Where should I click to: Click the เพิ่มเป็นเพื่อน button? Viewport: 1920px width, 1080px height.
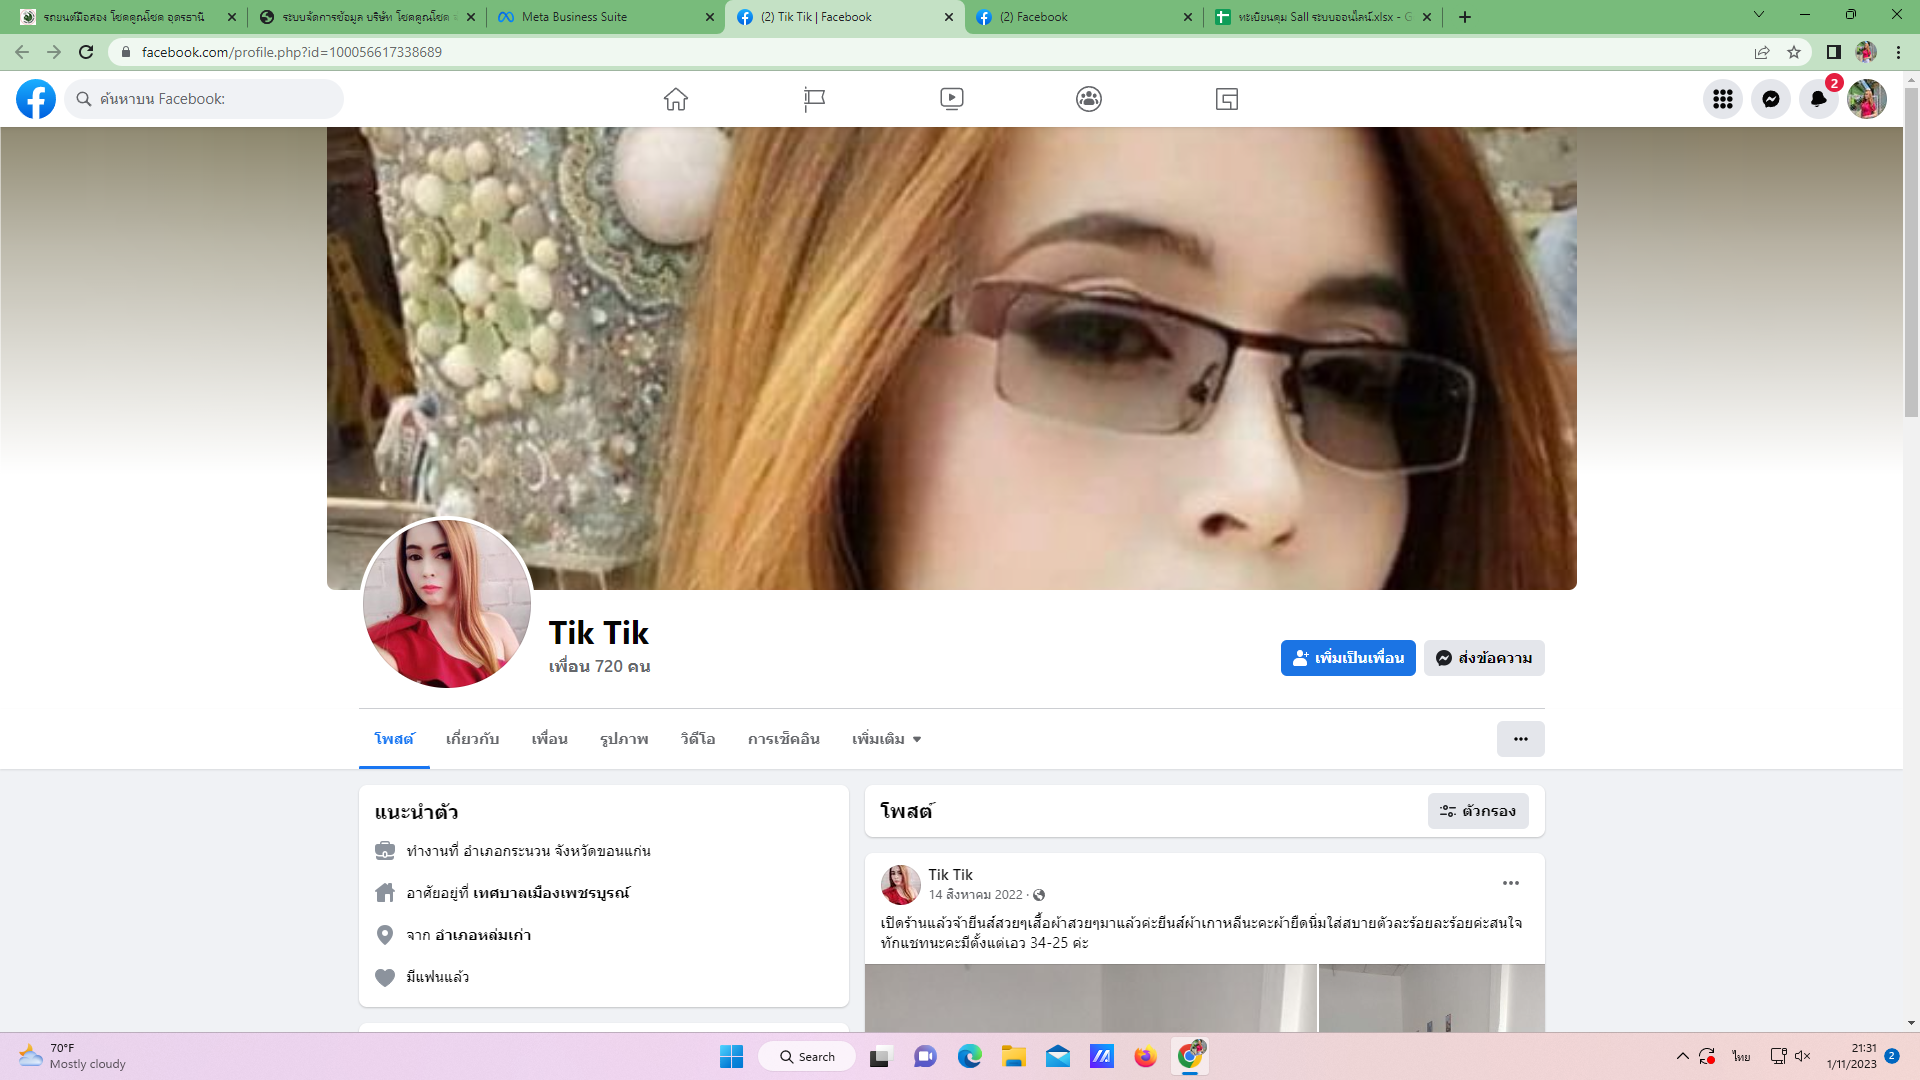(1347, 658)
